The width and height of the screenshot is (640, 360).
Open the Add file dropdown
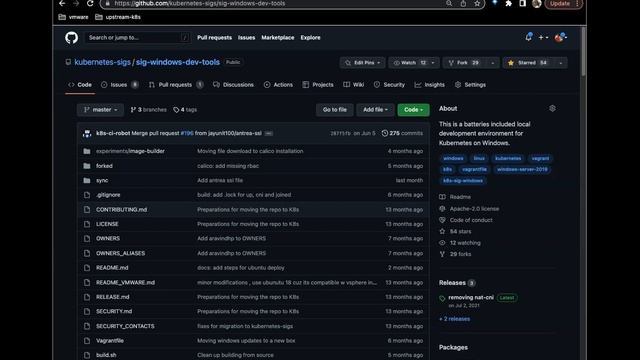click(375, 109)
